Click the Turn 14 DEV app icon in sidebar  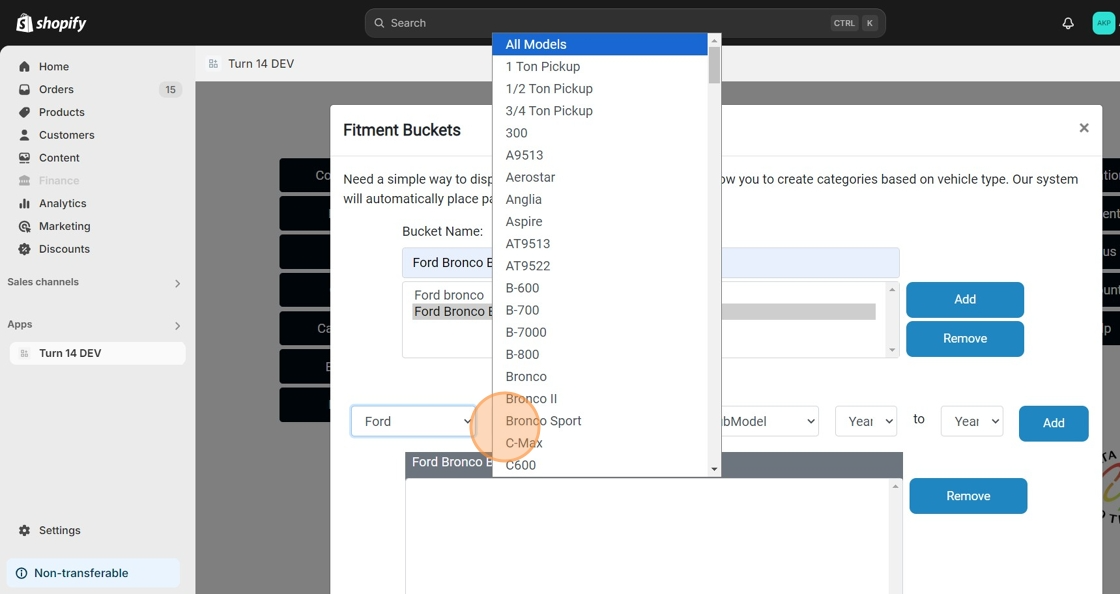(x=24, y=353)
